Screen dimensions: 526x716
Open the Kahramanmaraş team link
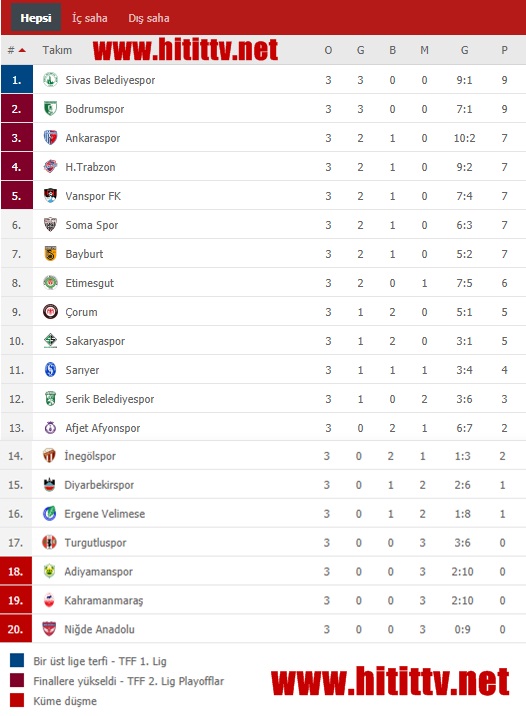tap(104, 600)
